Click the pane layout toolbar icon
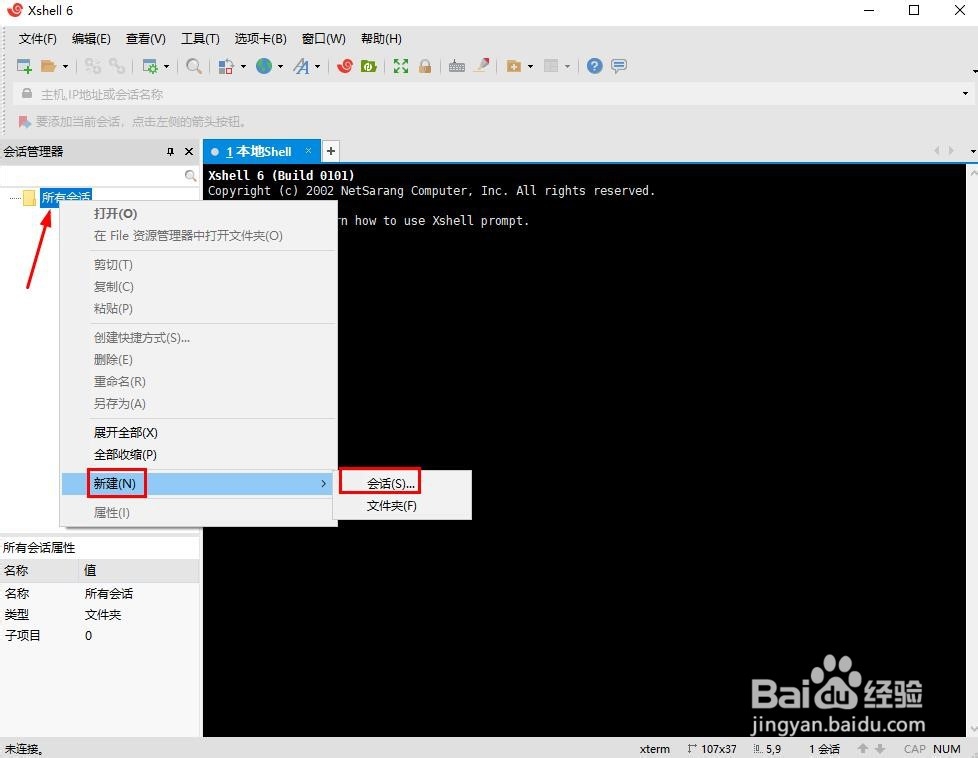The height and width of the screenshot is (758, 978). click(x=551, y=66)
